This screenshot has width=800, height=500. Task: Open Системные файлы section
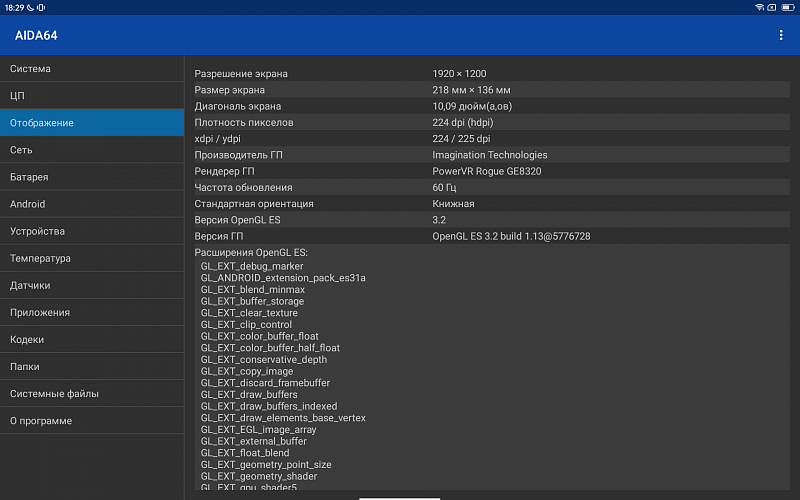[92, 393]
